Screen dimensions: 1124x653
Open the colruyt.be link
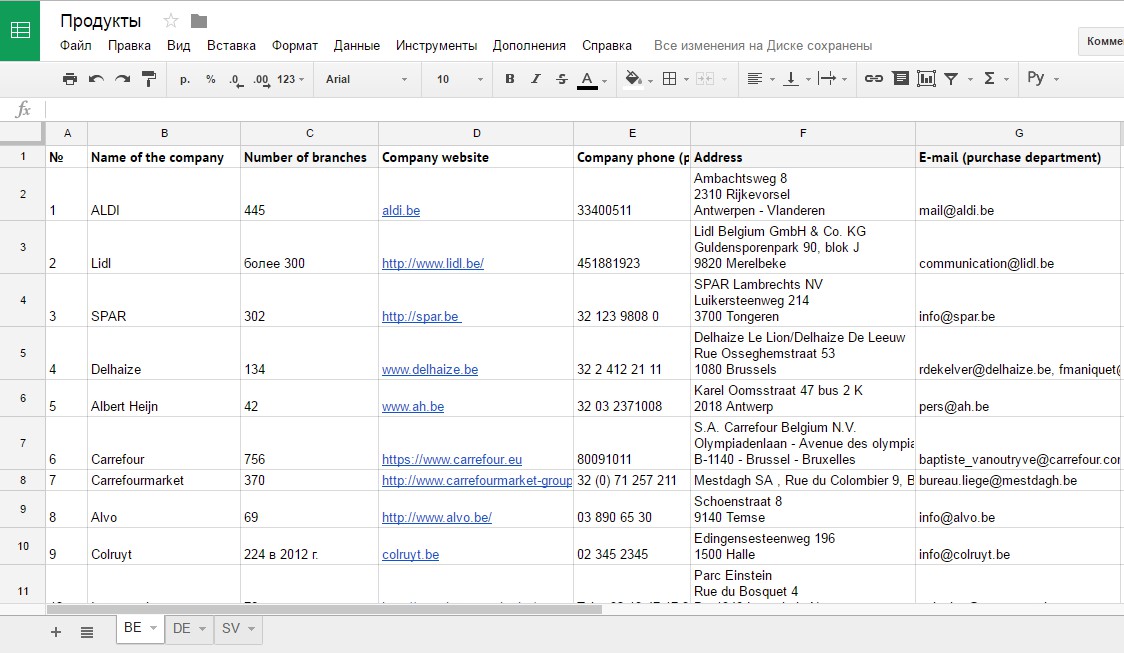(410, 555)
